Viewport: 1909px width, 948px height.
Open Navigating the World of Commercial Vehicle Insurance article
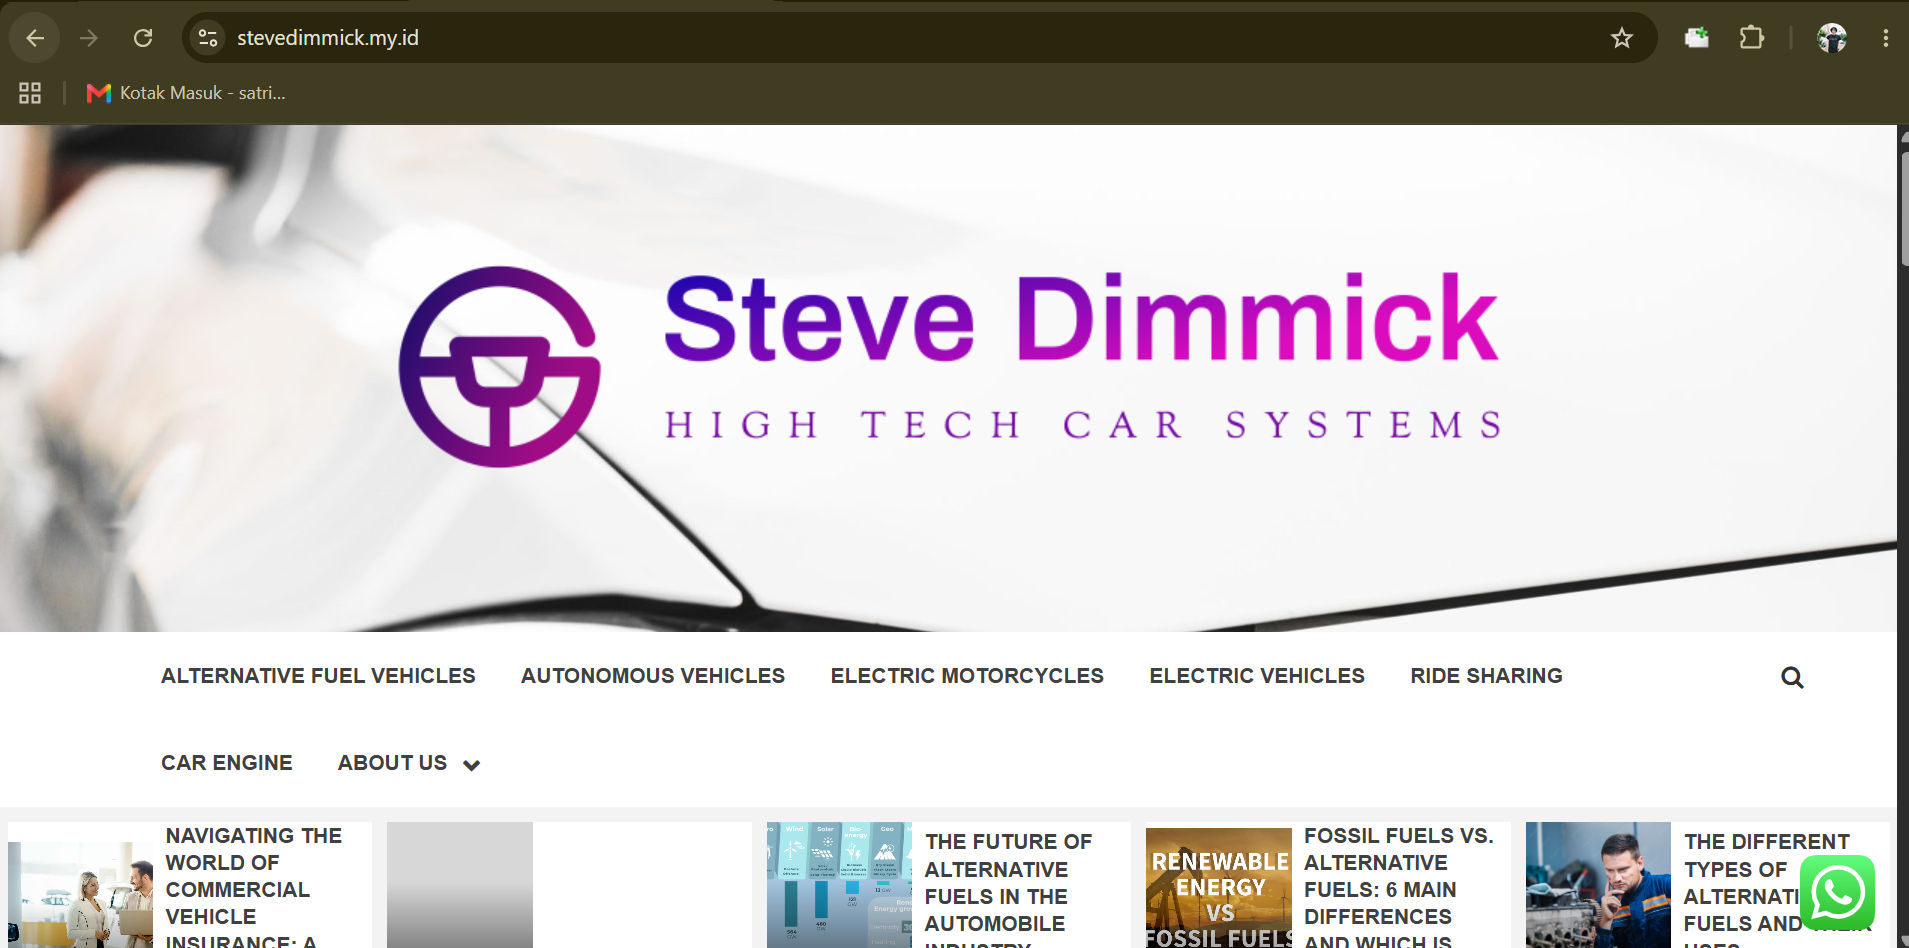pos(254,887)
